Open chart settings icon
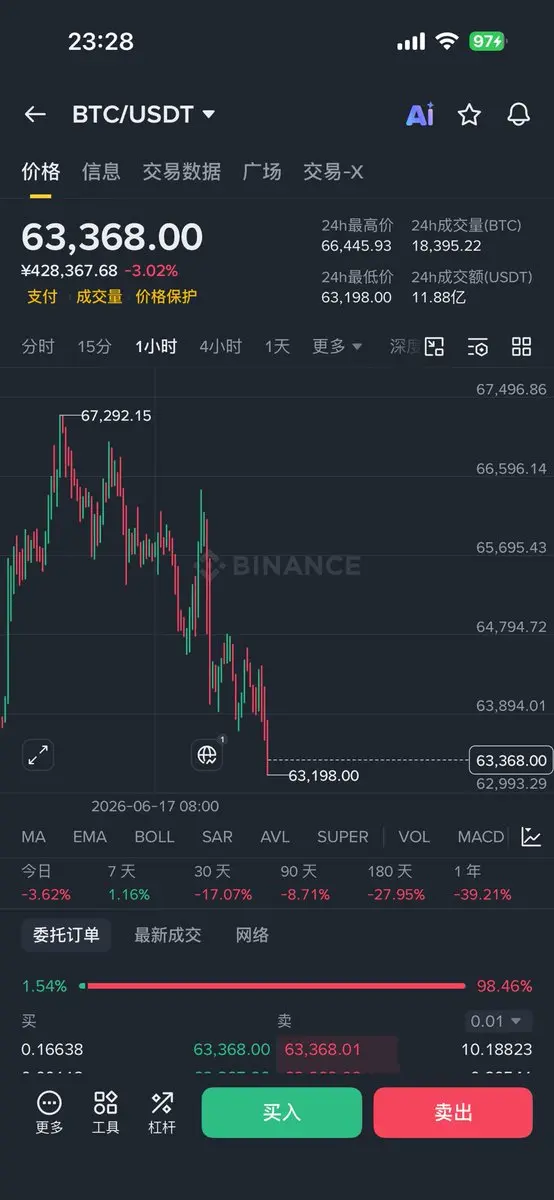This screenshot has height=1200, width=554. click(x=478, y=347)
